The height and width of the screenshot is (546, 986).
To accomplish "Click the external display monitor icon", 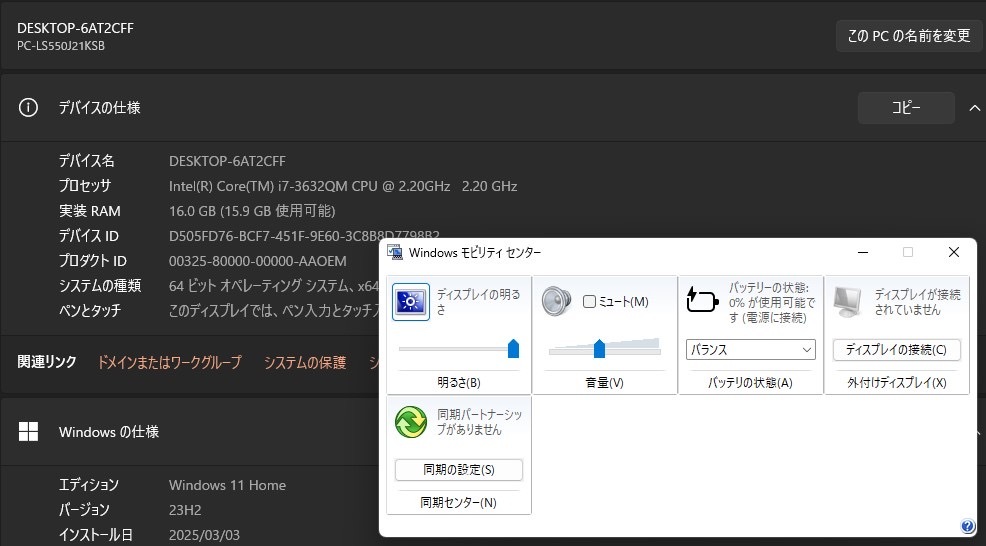I will pos(848,302).
